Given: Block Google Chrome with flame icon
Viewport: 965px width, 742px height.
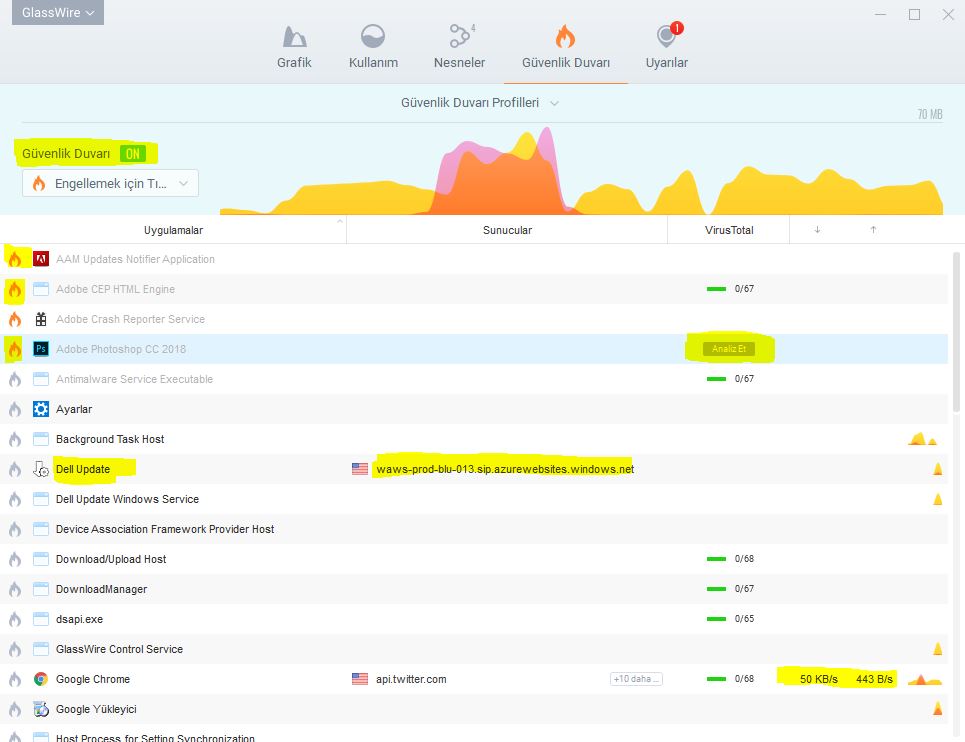Looking at the screenshot, I should point(15,679).
